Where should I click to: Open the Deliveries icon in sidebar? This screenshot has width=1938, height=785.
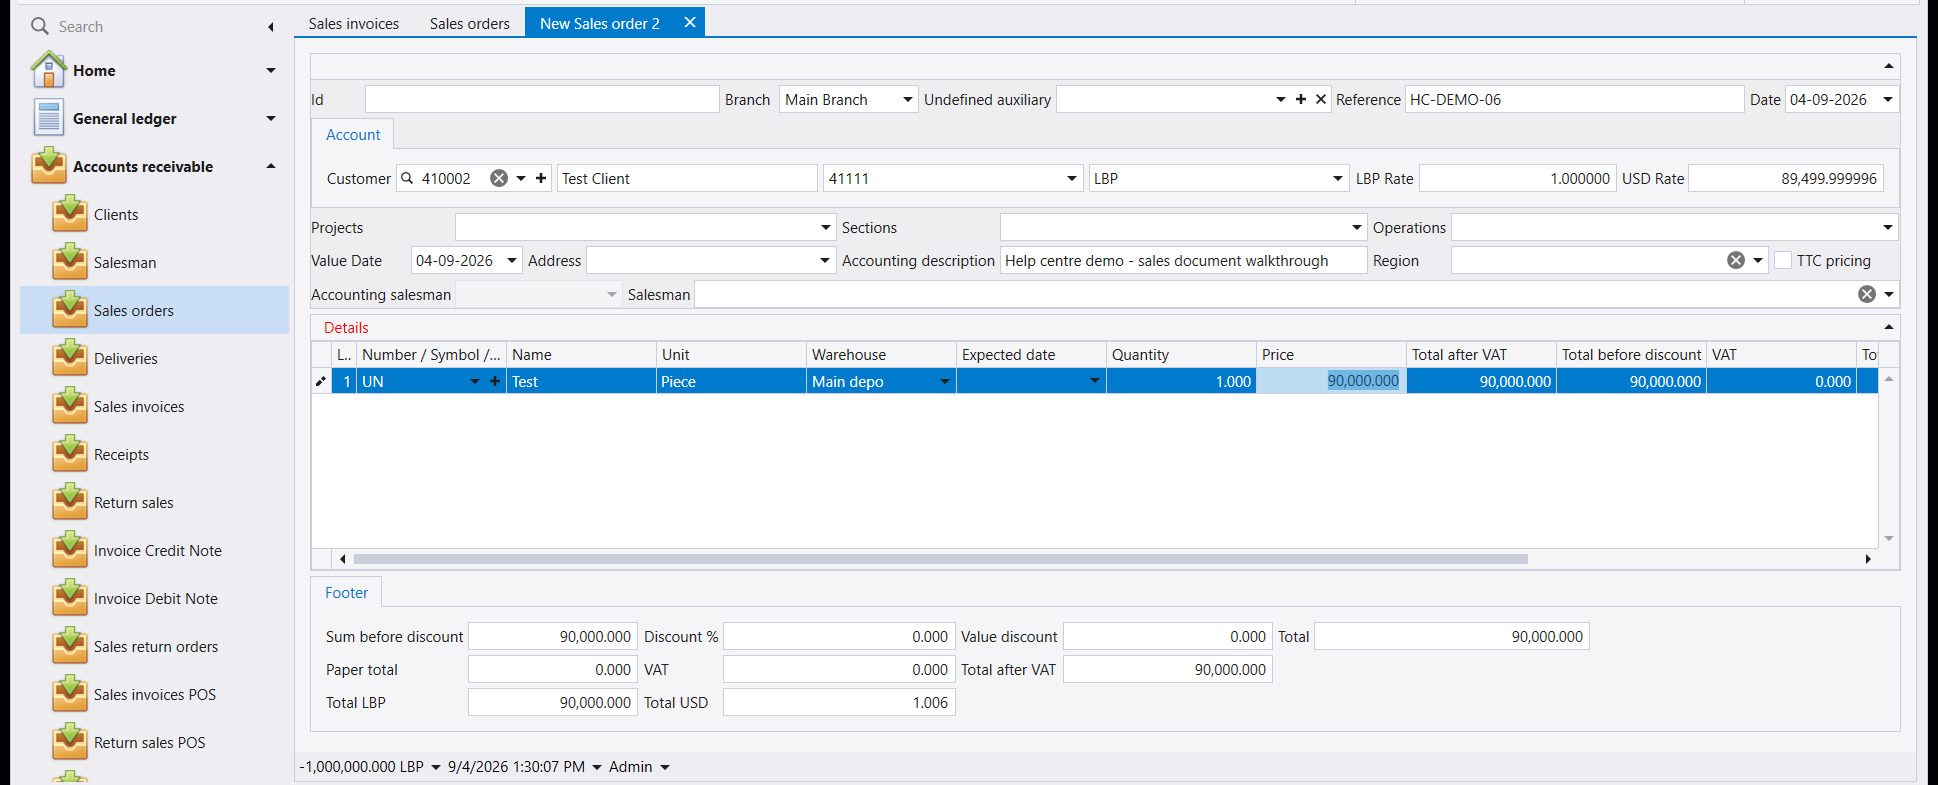pos(70,358)
